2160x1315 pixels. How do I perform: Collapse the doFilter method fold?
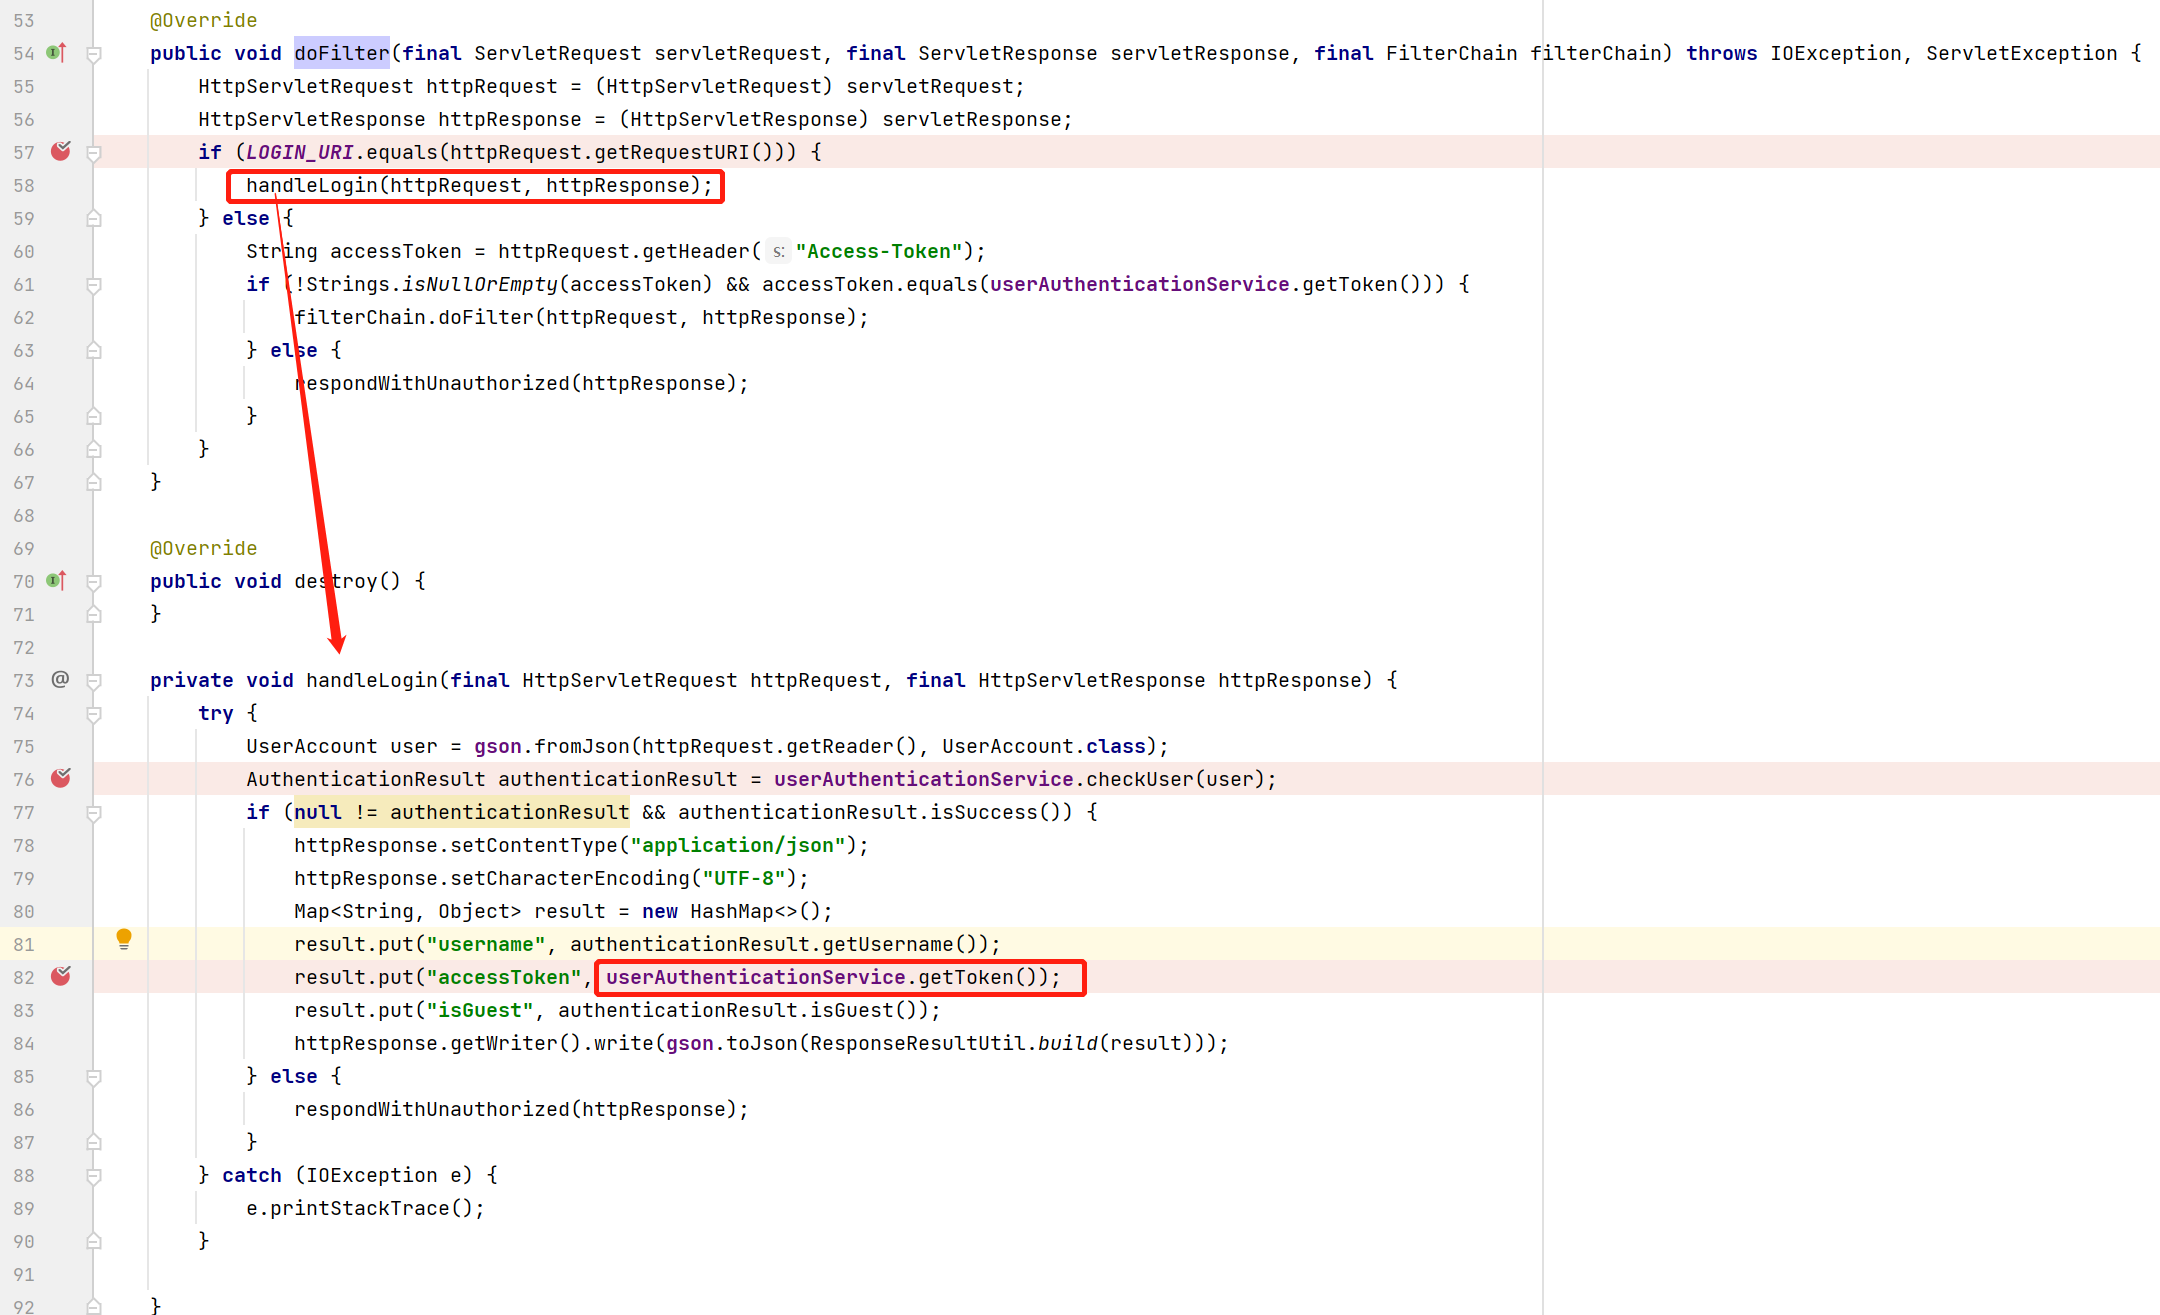tap(94, 53)
